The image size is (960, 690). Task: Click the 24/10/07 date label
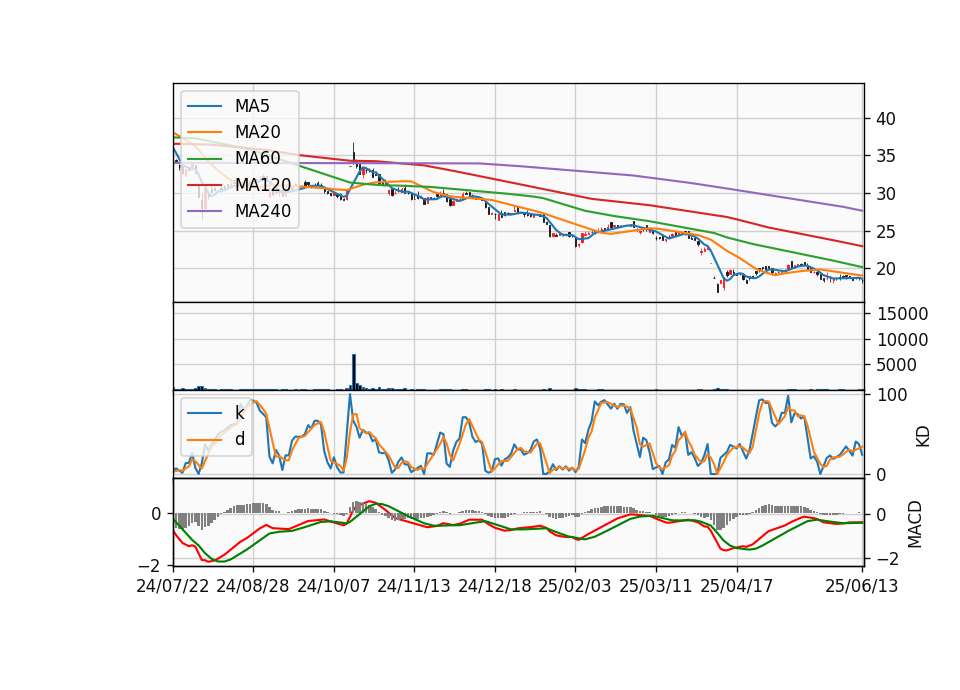[x=334, y=586]
